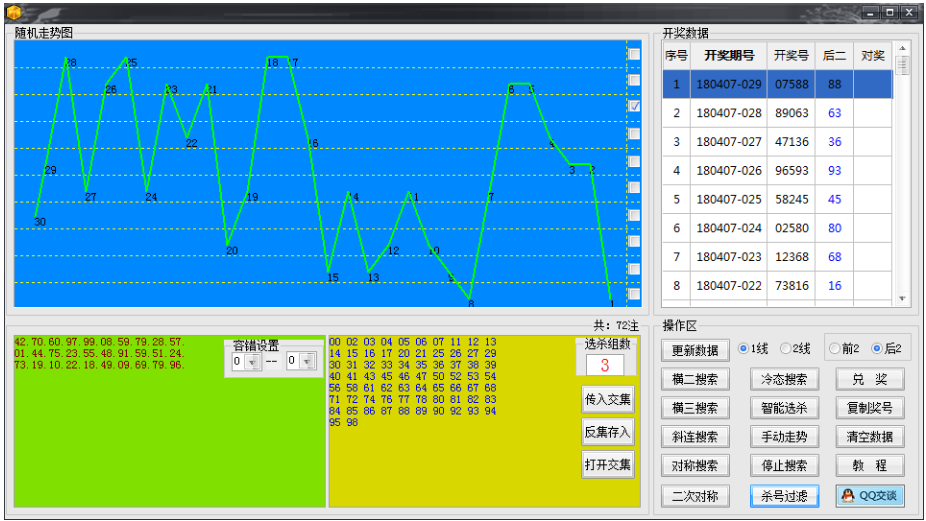926x521 pixels.
Task: Run the 冷态搜索 search
Action: [784, 379]
